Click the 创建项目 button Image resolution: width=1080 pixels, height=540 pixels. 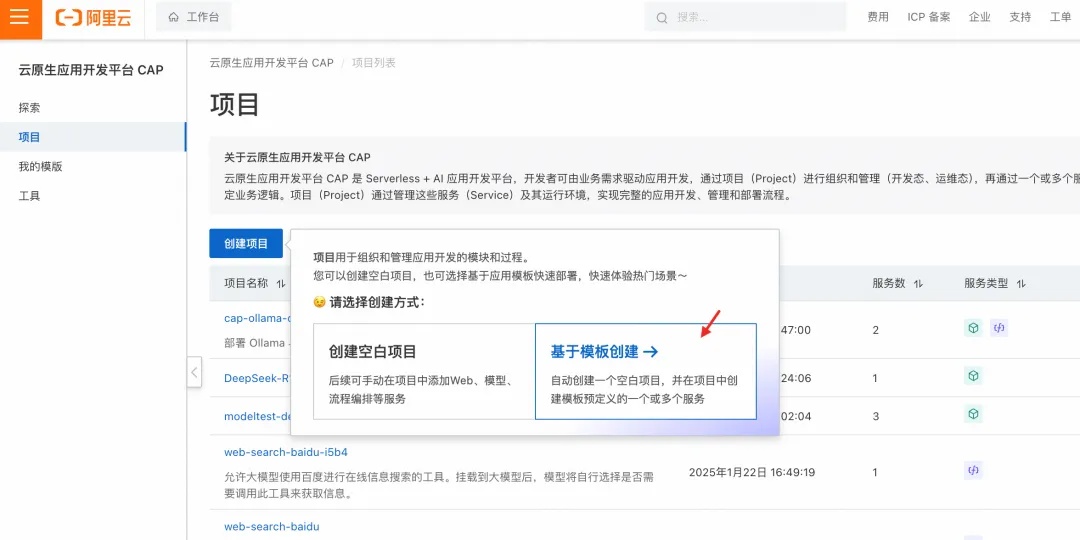pos(246,243)
